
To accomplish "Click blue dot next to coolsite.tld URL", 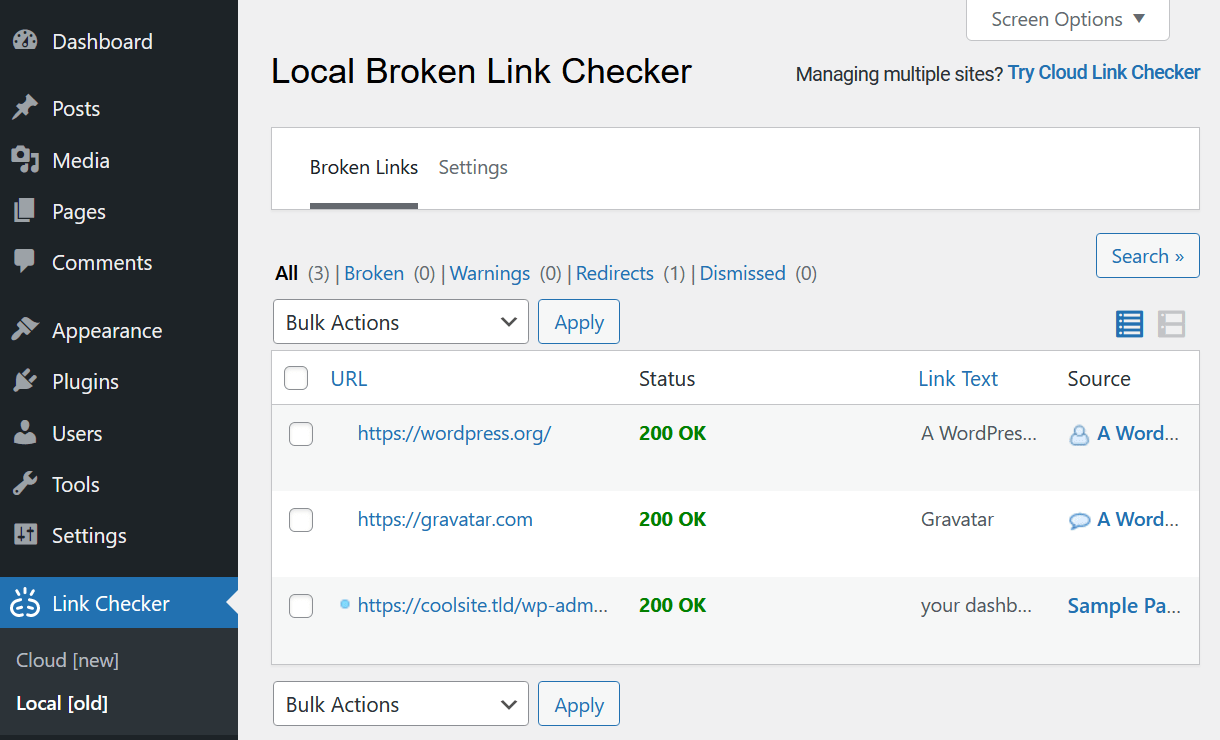I will click(345, 604).
